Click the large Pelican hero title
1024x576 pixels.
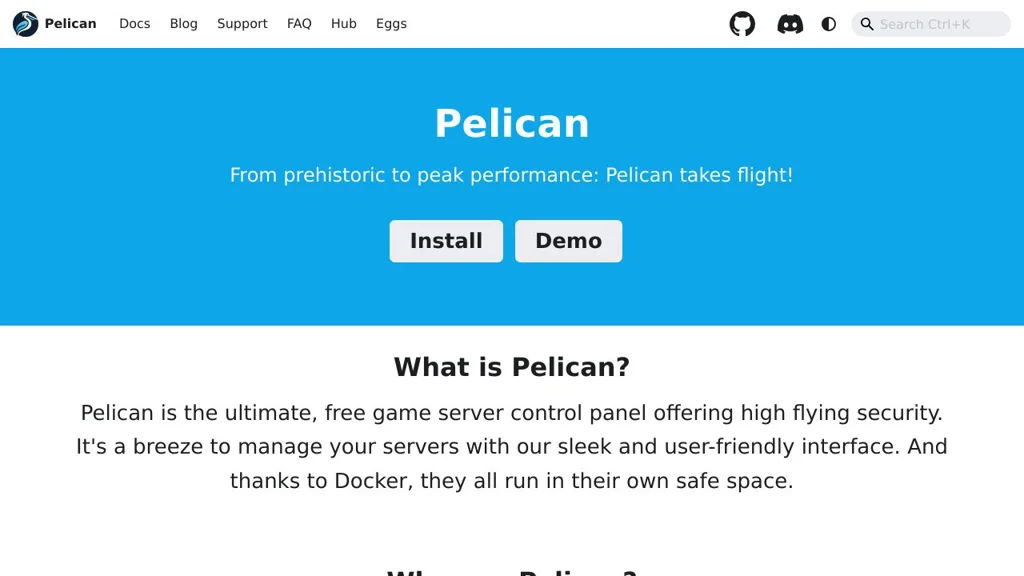(x=512, y=123)
